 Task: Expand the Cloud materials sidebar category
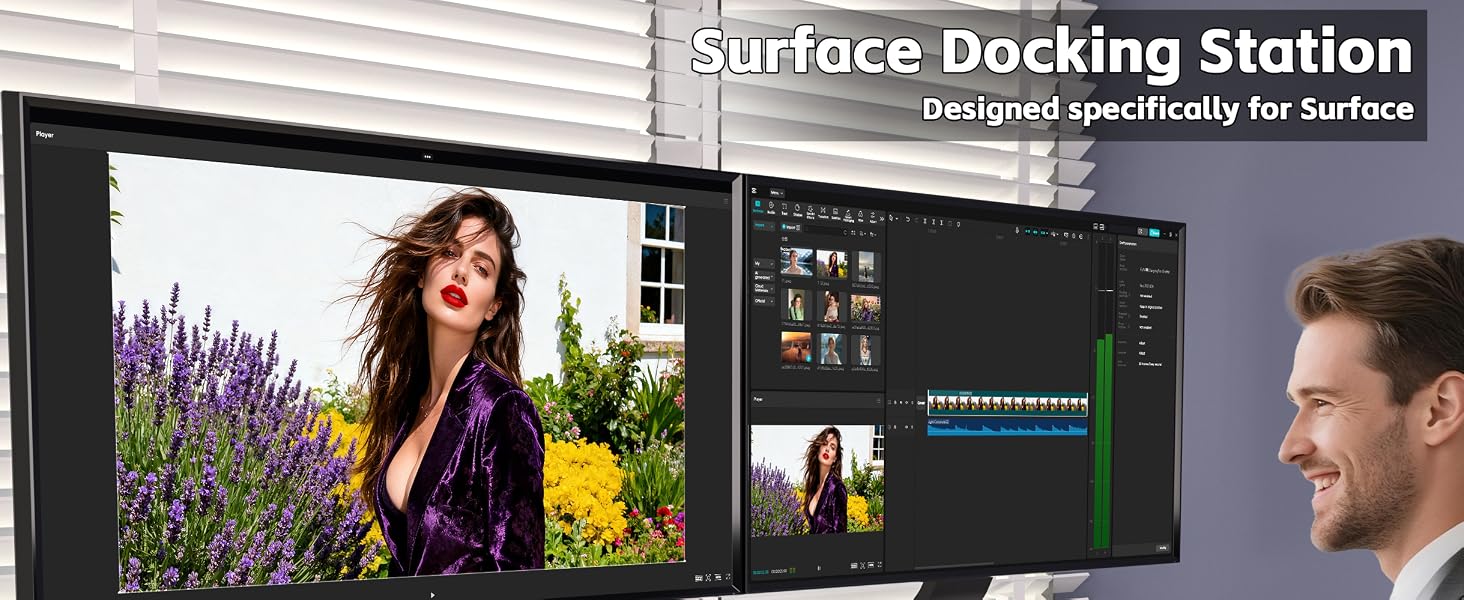(764, 288)
